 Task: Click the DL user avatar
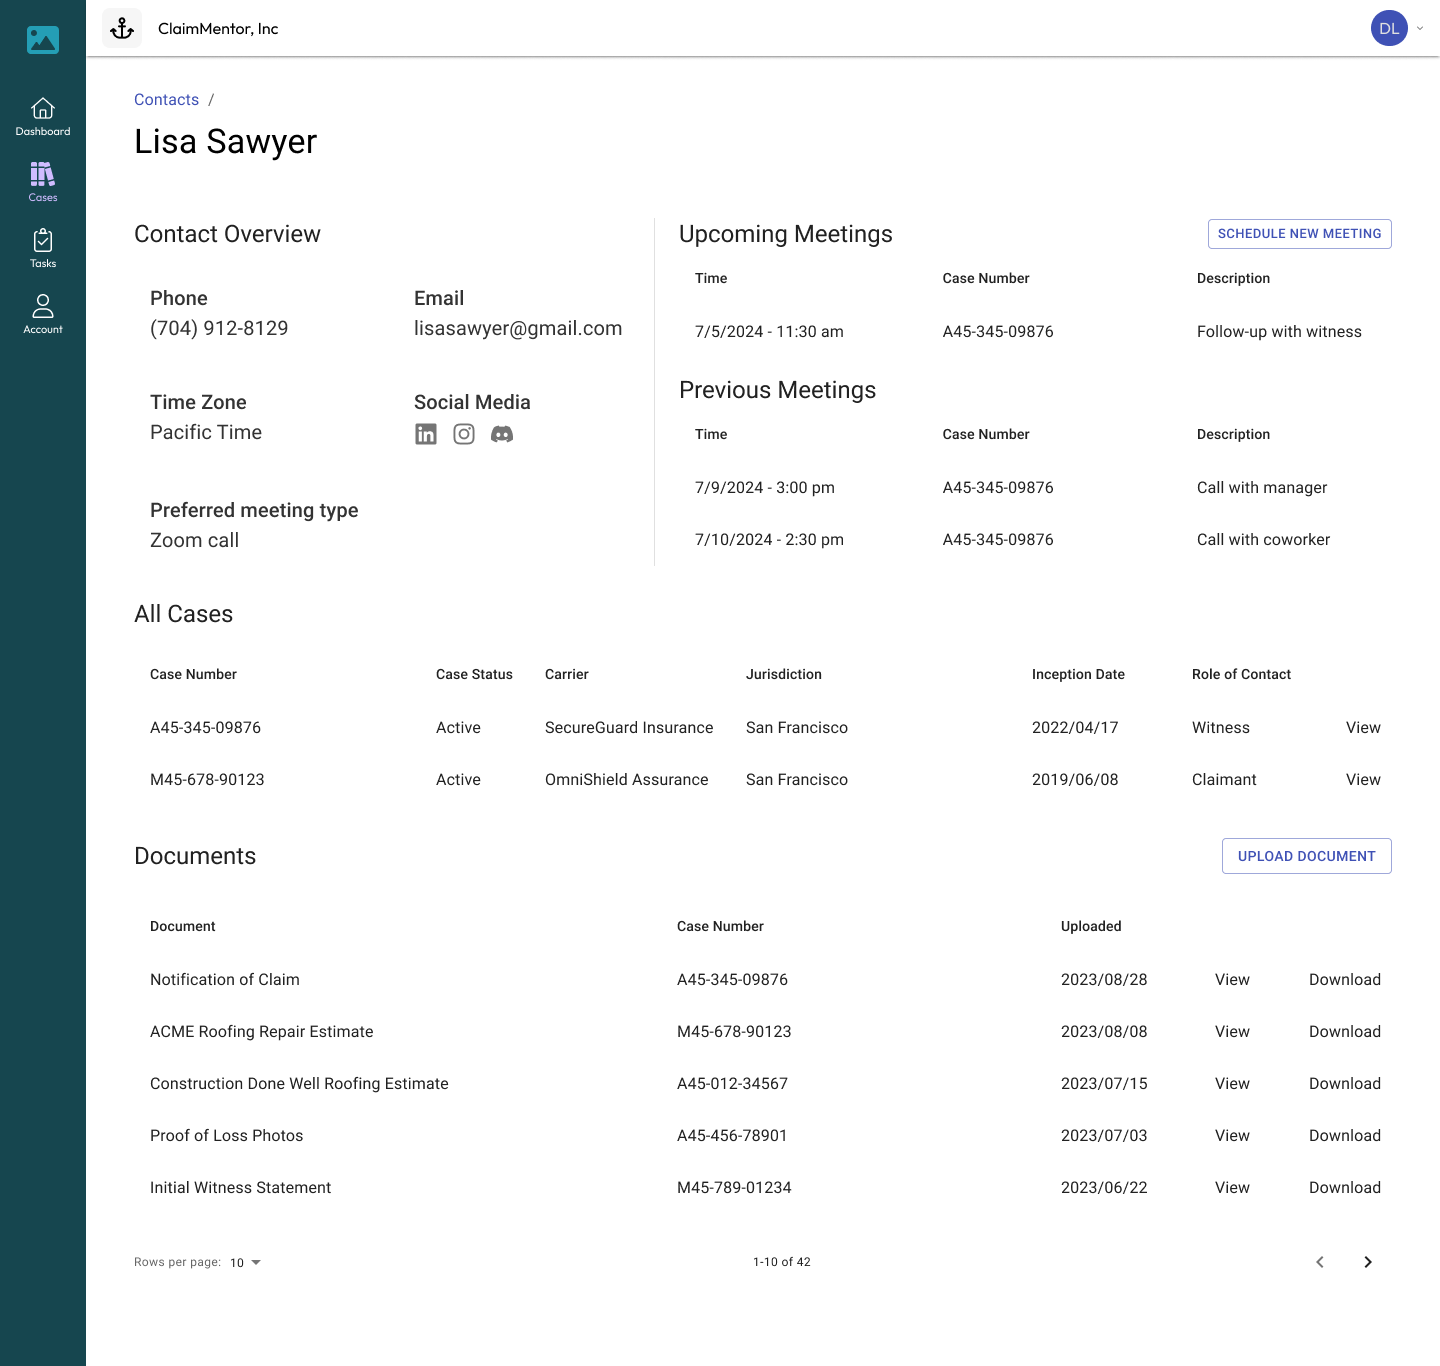click(x=1389, y=28)
